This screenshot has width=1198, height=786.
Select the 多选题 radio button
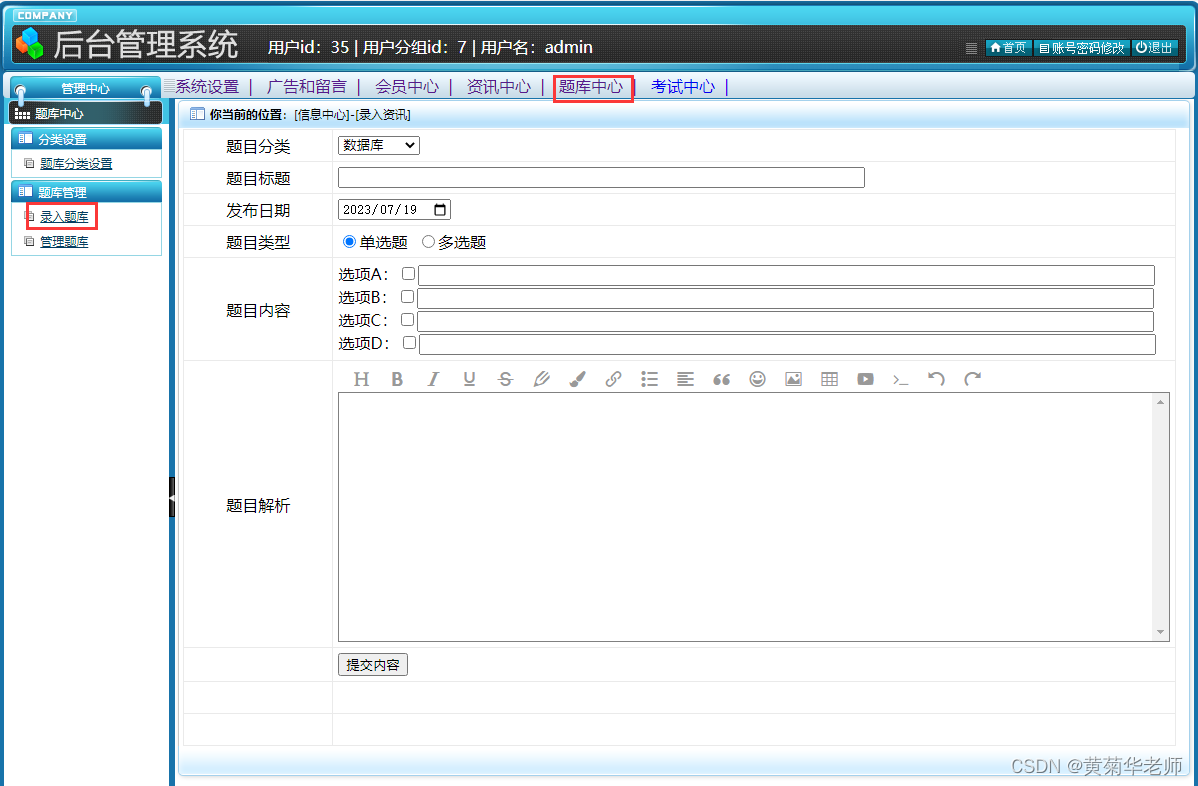(427, 241)
